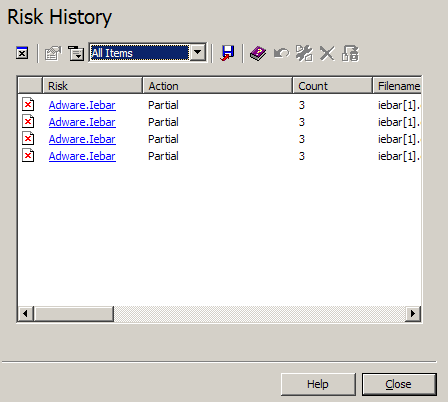
Task: Open the properties toolbar icon
Action: click(x=53, y=53)
